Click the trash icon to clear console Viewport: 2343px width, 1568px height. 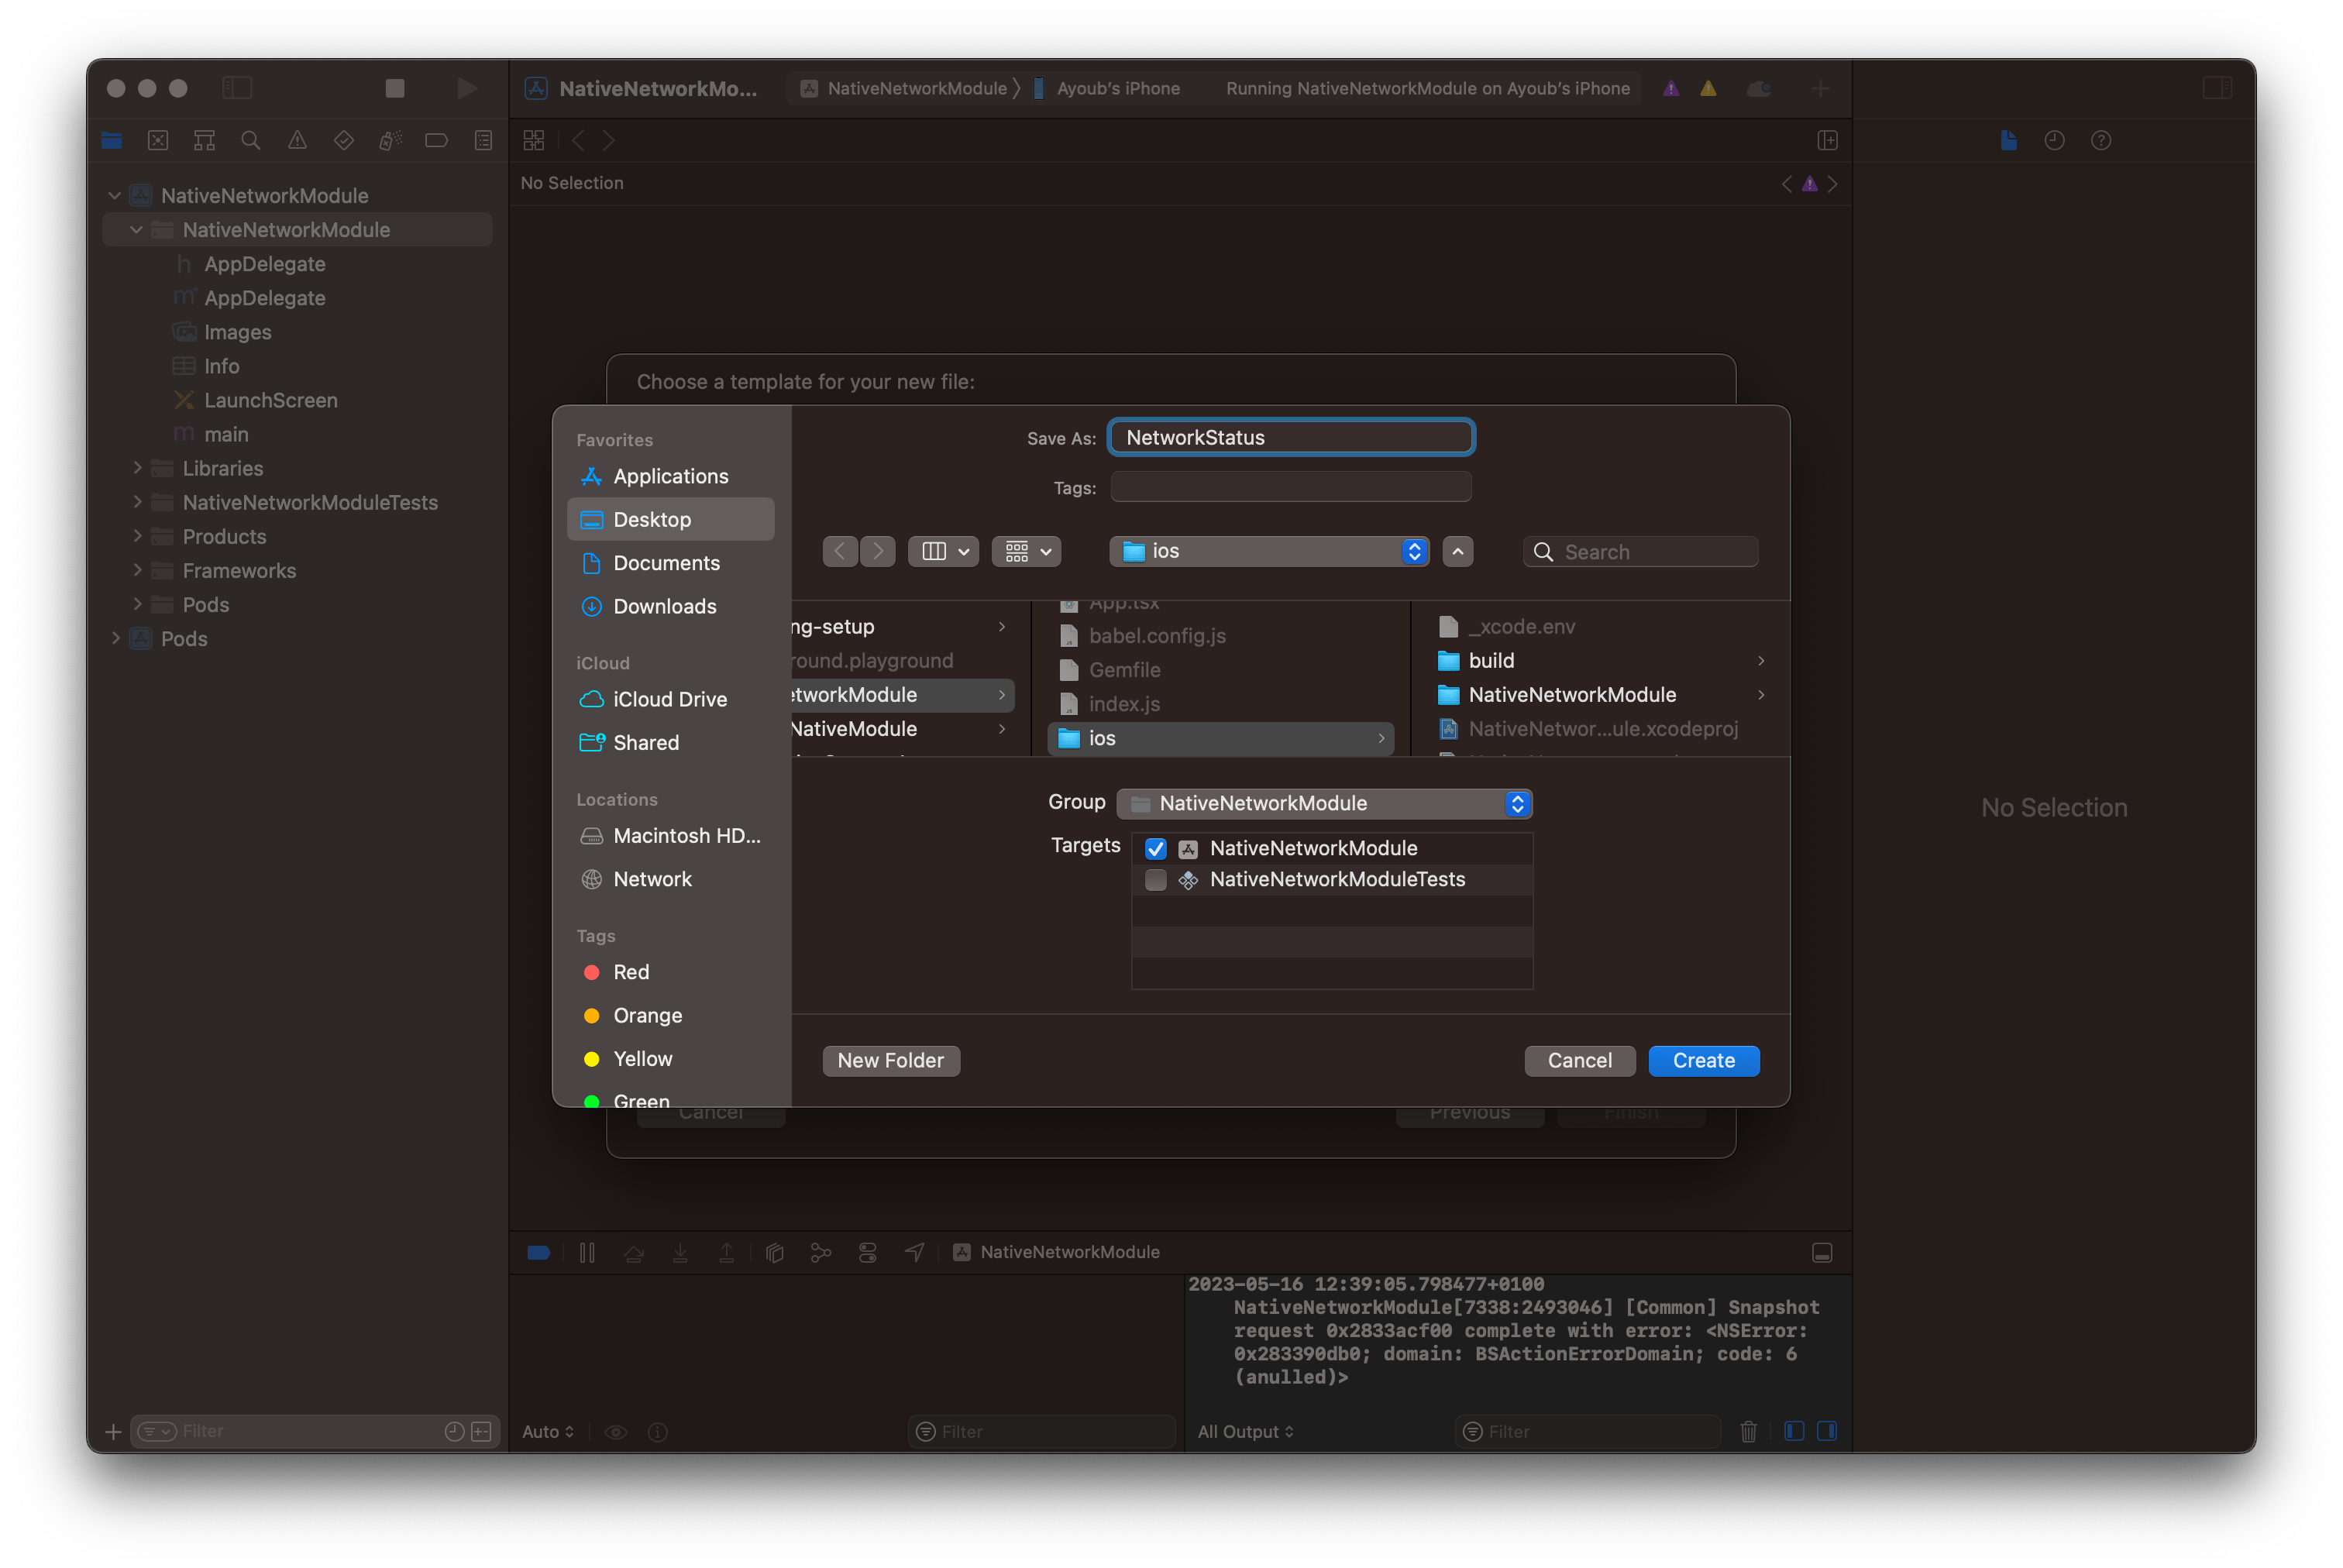pos(1748,1431)
